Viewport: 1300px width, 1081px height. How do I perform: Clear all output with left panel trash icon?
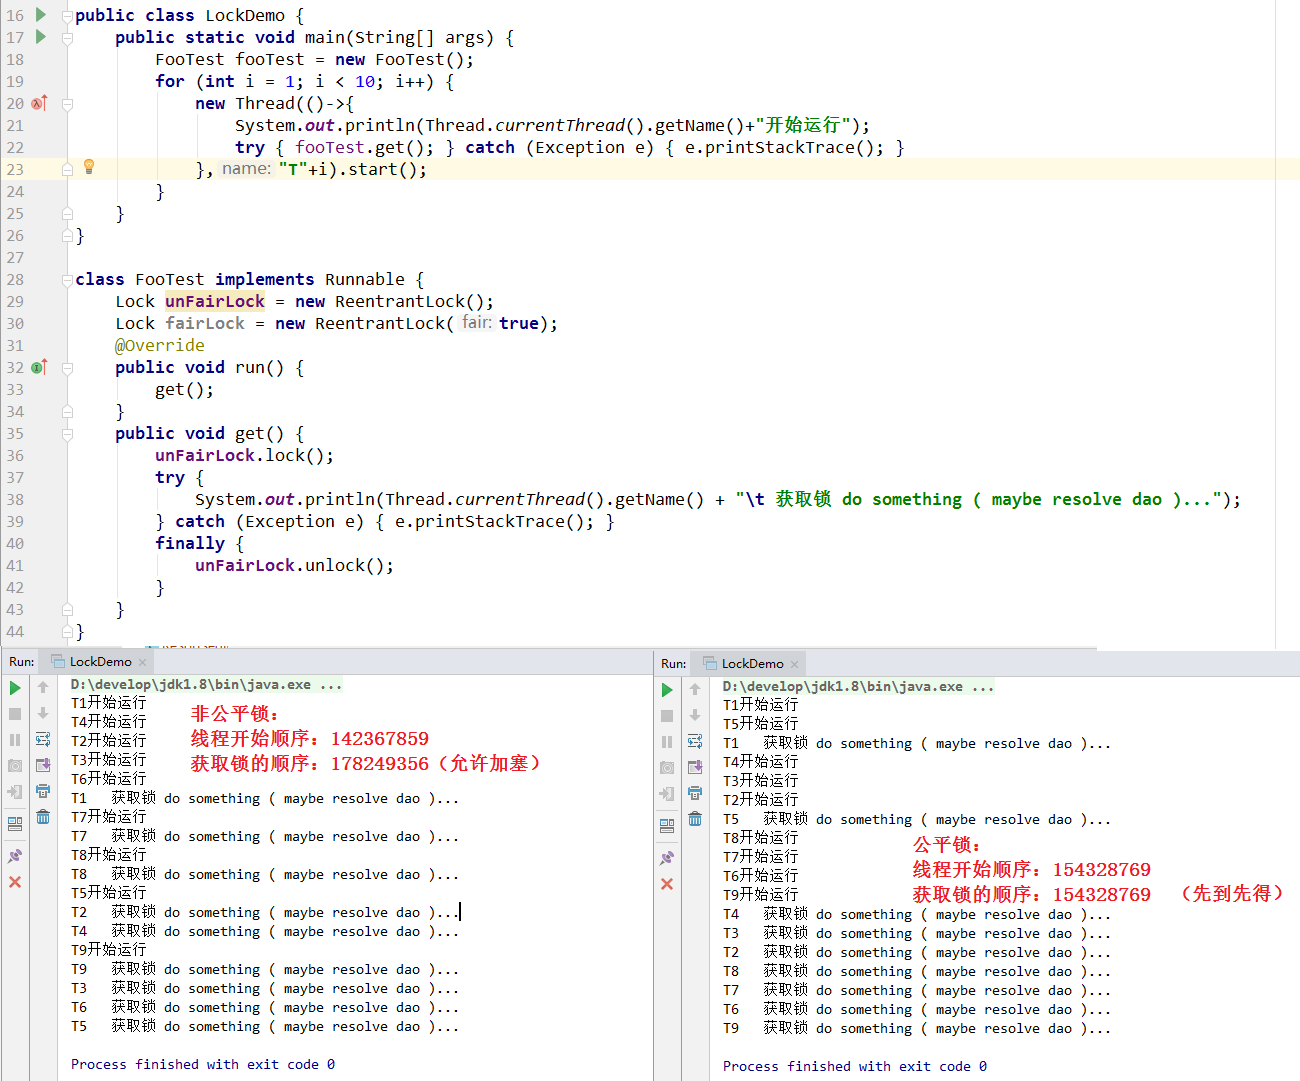pyautogui.click(x=43, y=817)
